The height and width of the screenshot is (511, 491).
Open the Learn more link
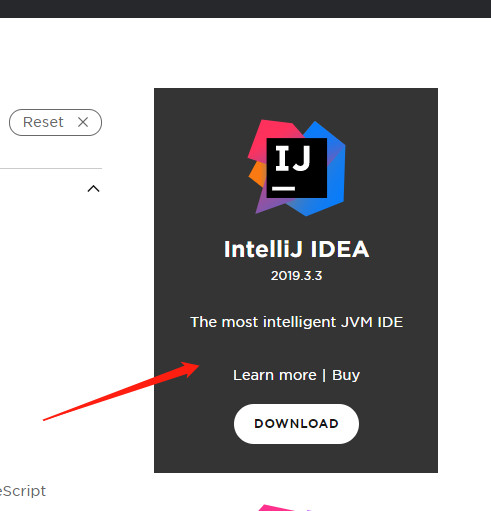tap(275, 375)
